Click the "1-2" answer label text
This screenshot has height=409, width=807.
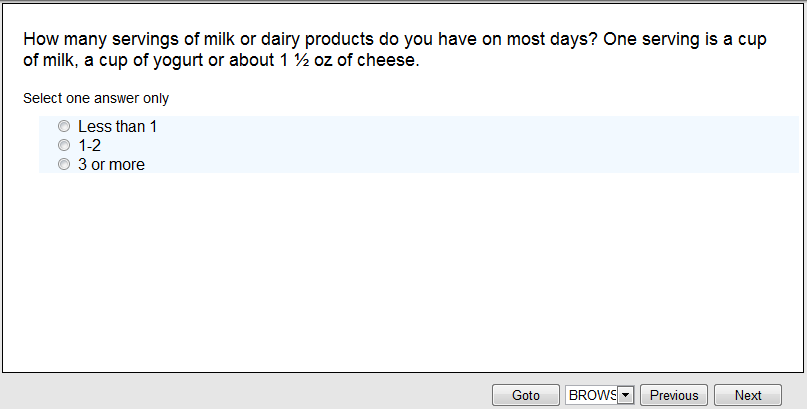[89, 146]
